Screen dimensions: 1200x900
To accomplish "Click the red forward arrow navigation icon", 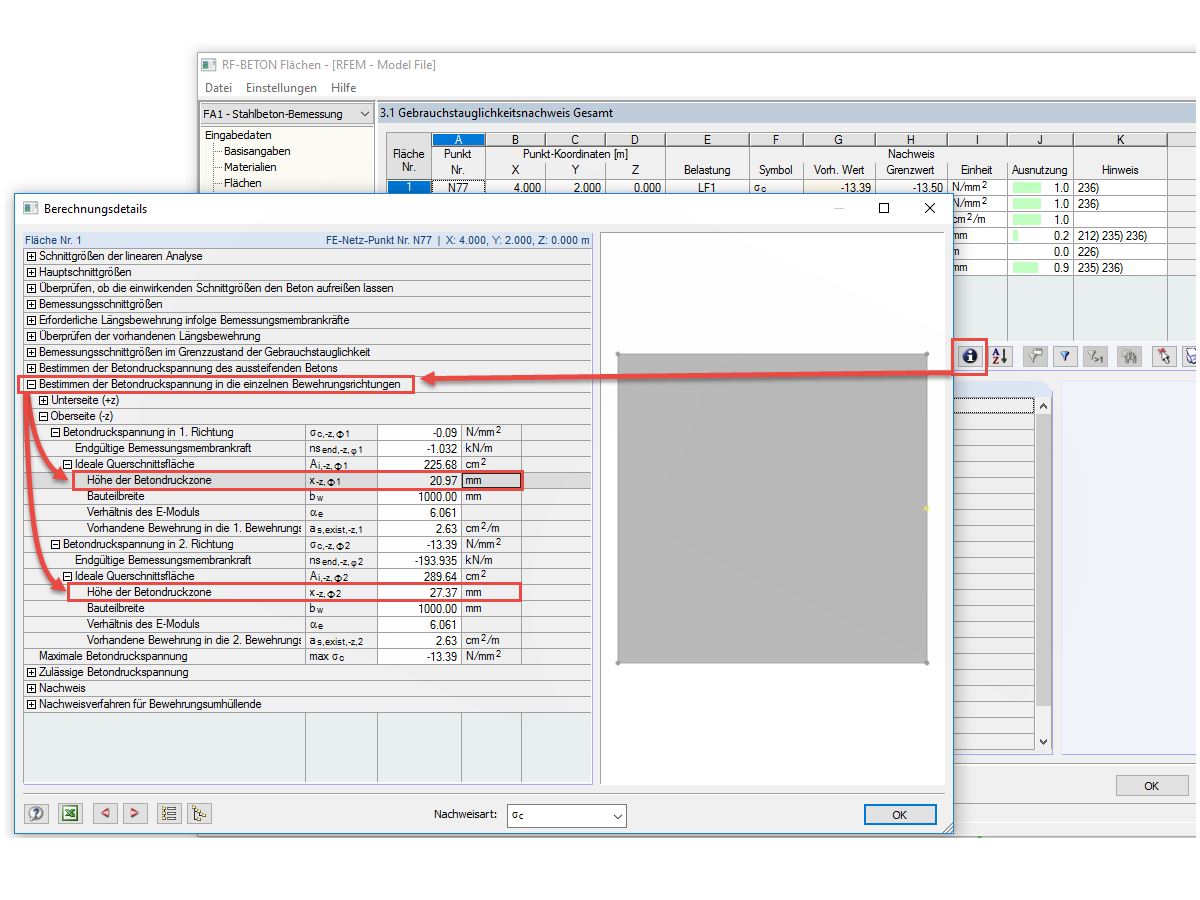I will tap(135, 813).
